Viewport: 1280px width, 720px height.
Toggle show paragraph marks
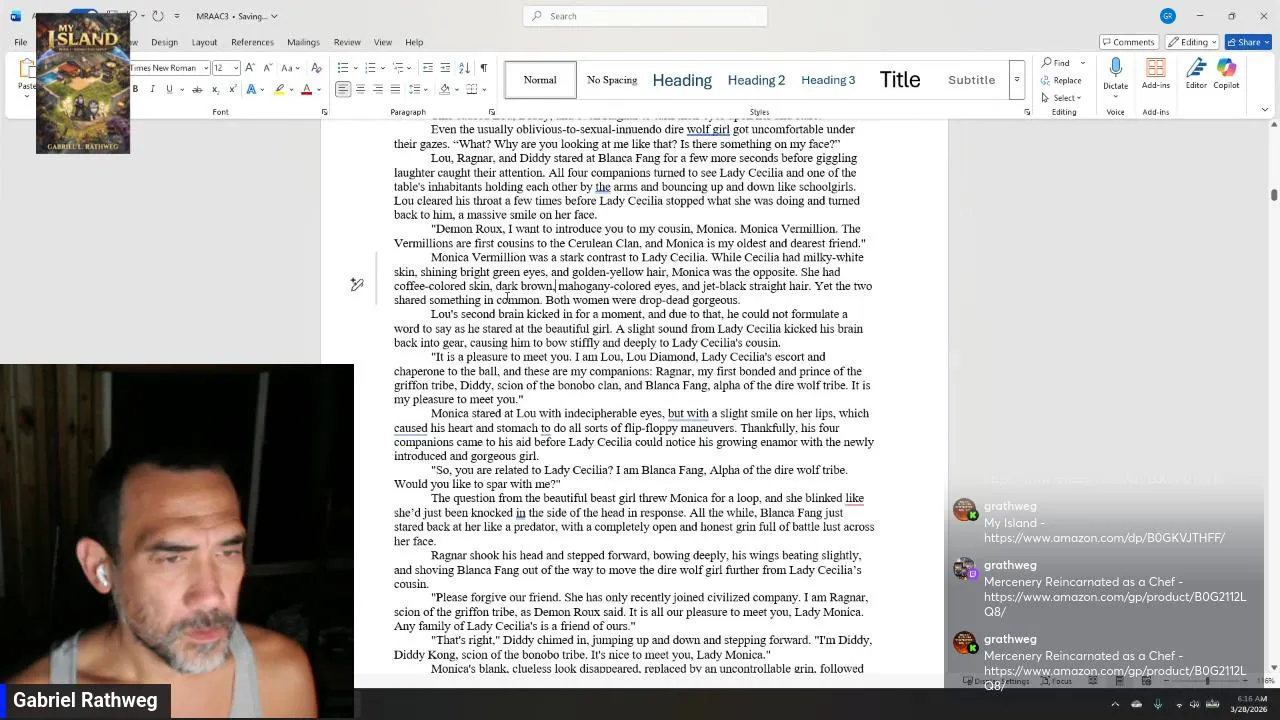pyautogui.click(x=484, y=68)
